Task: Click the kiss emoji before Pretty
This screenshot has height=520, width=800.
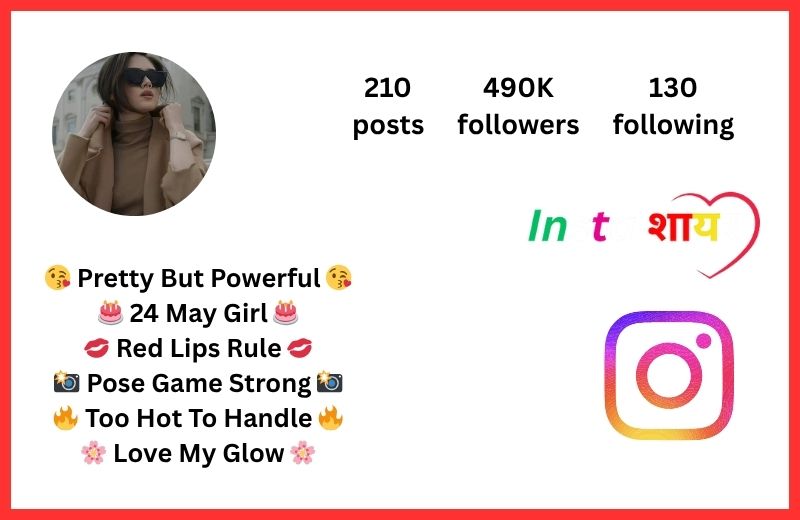Action: click(58, 278)
